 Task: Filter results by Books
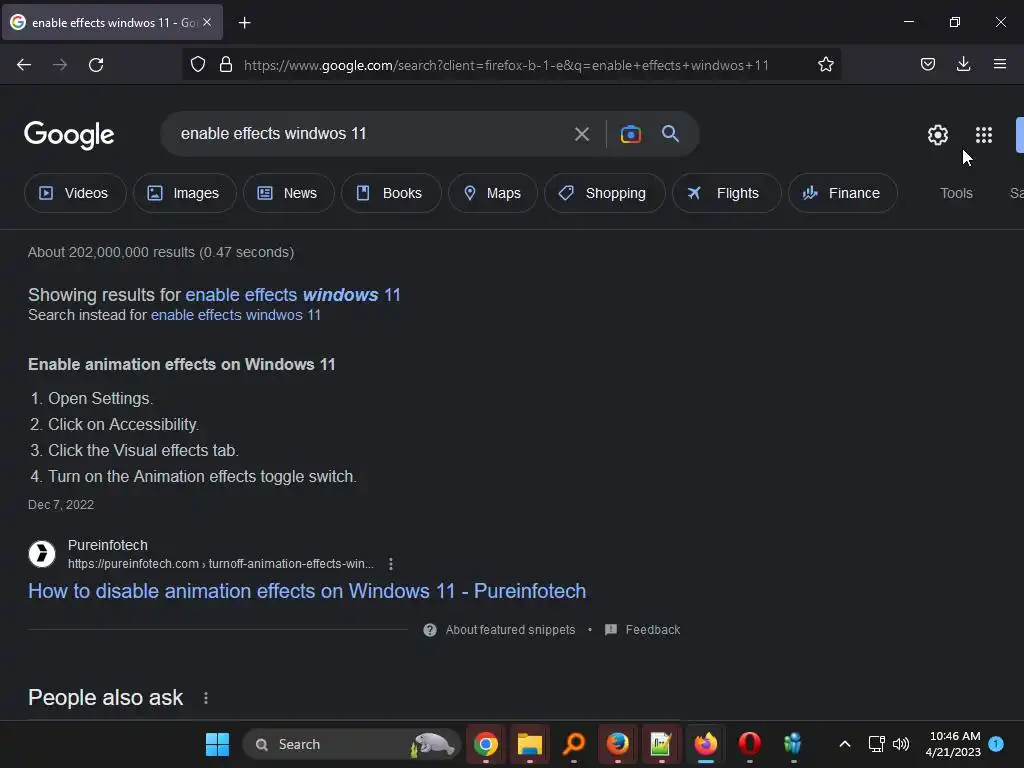point(391,193)
